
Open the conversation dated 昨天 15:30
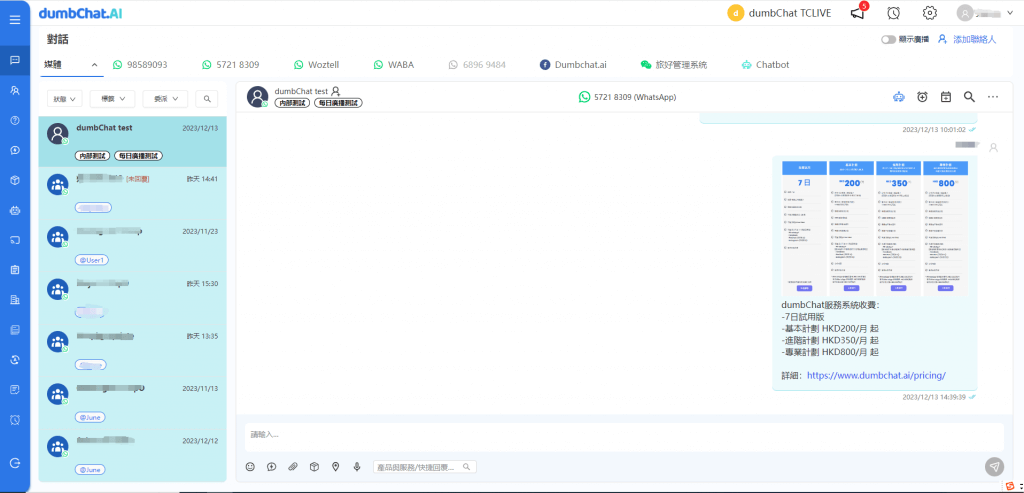(x=133, y=298)
